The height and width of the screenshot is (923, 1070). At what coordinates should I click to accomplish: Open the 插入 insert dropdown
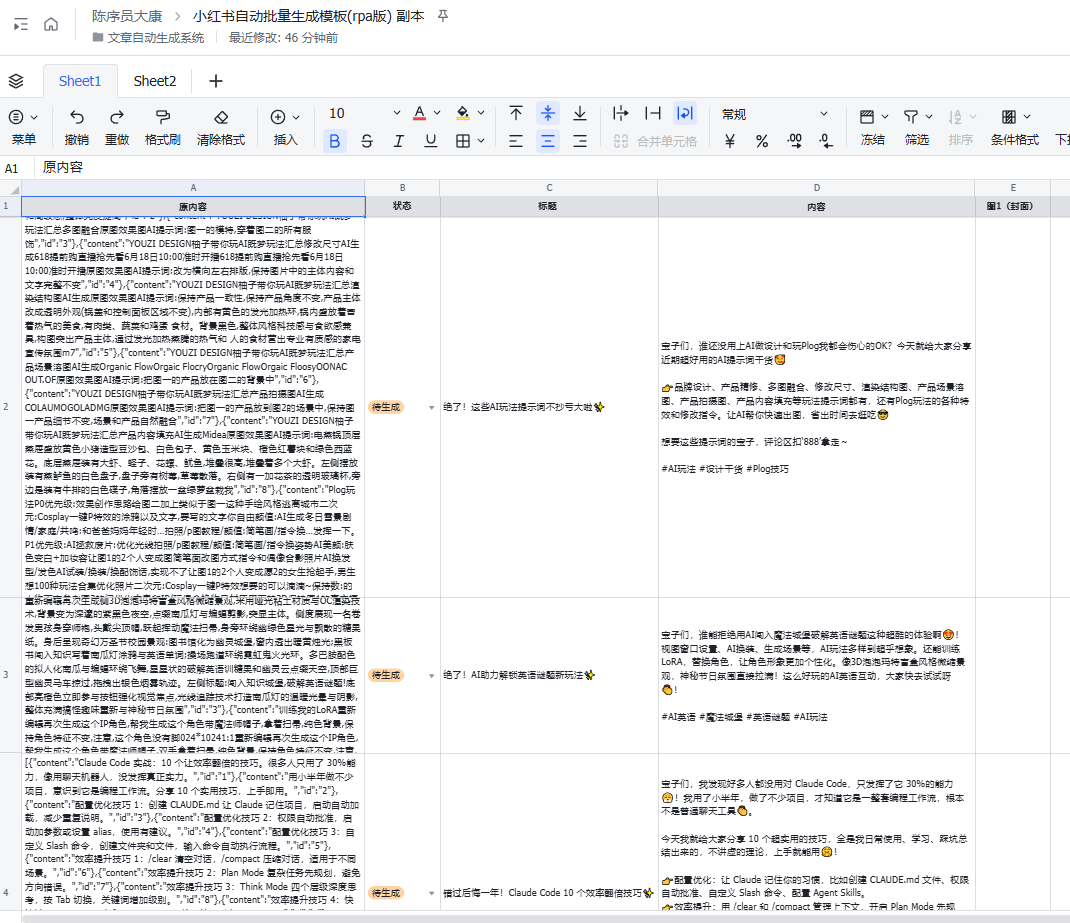(x=285, y=126)
